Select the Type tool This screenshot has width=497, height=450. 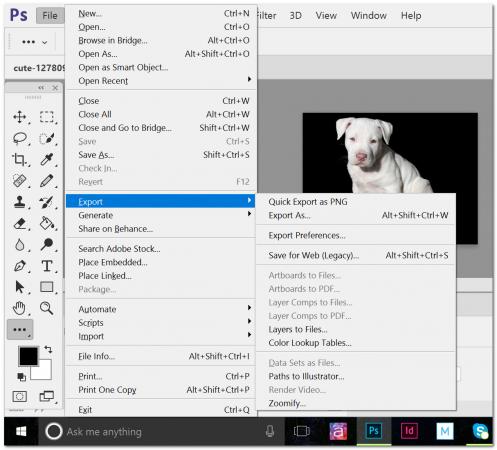click(x=47, y=266)
